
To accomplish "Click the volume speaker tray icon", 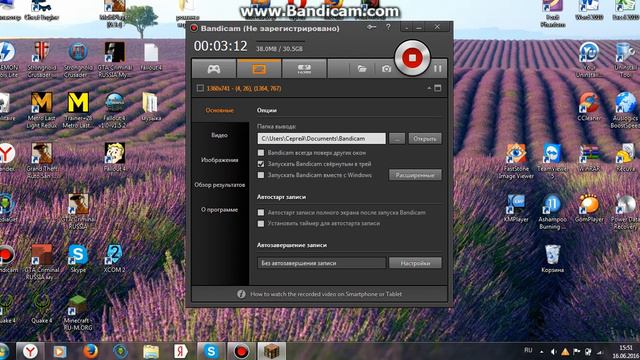I will (553, 351).
